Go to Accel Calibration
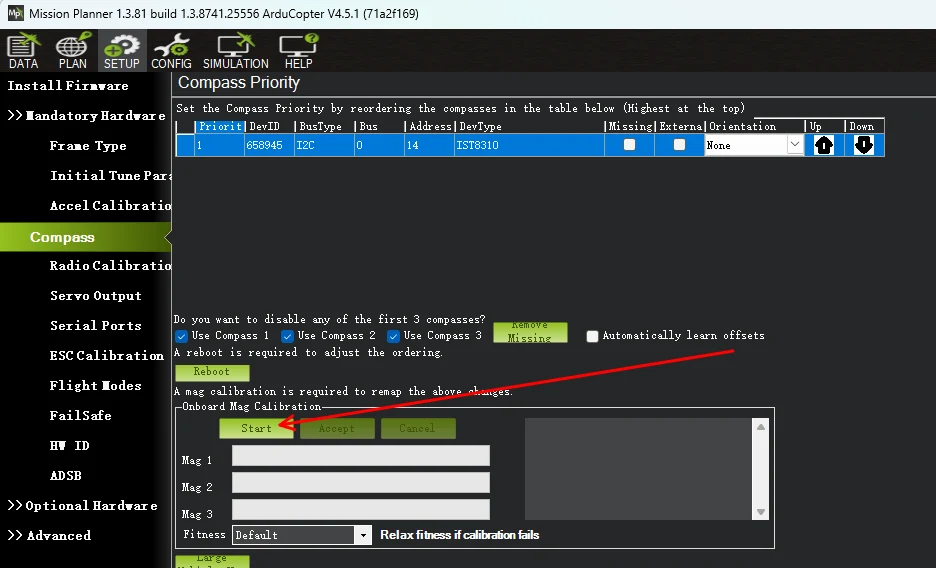936x568 pixels. pyautogui.click(x=110, y=206)
